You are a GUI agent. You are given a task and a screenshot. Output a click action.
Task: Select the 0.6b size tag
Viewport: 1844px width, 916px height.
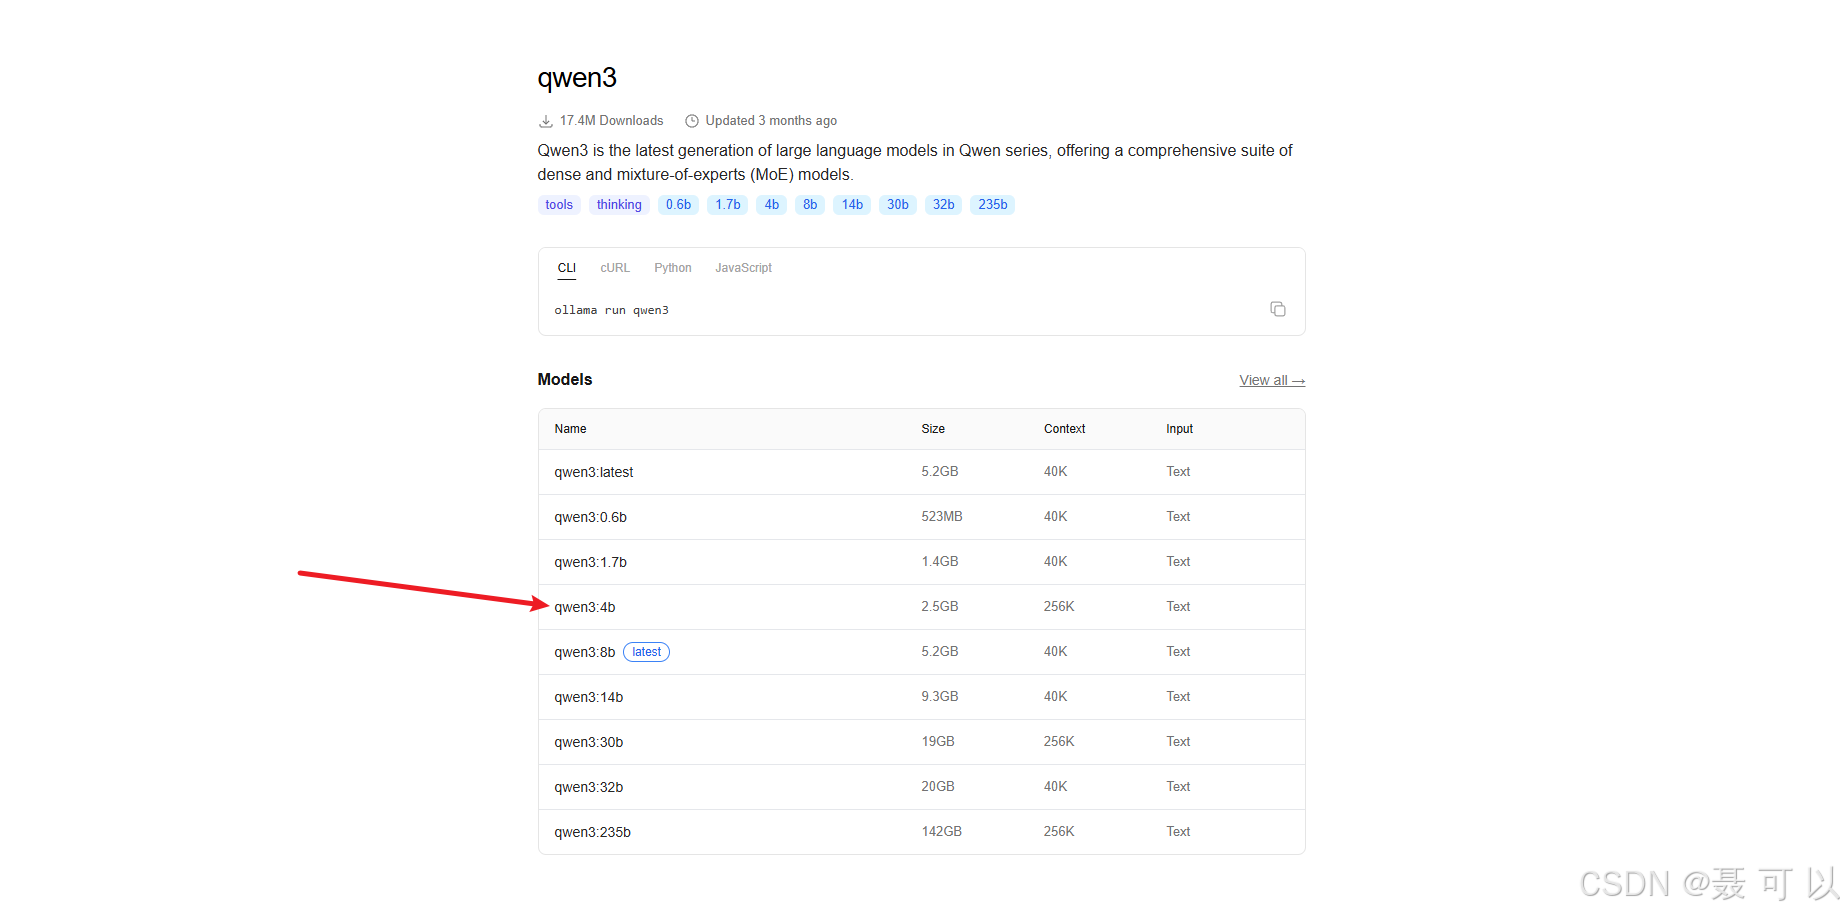click(x=678, y=205)
